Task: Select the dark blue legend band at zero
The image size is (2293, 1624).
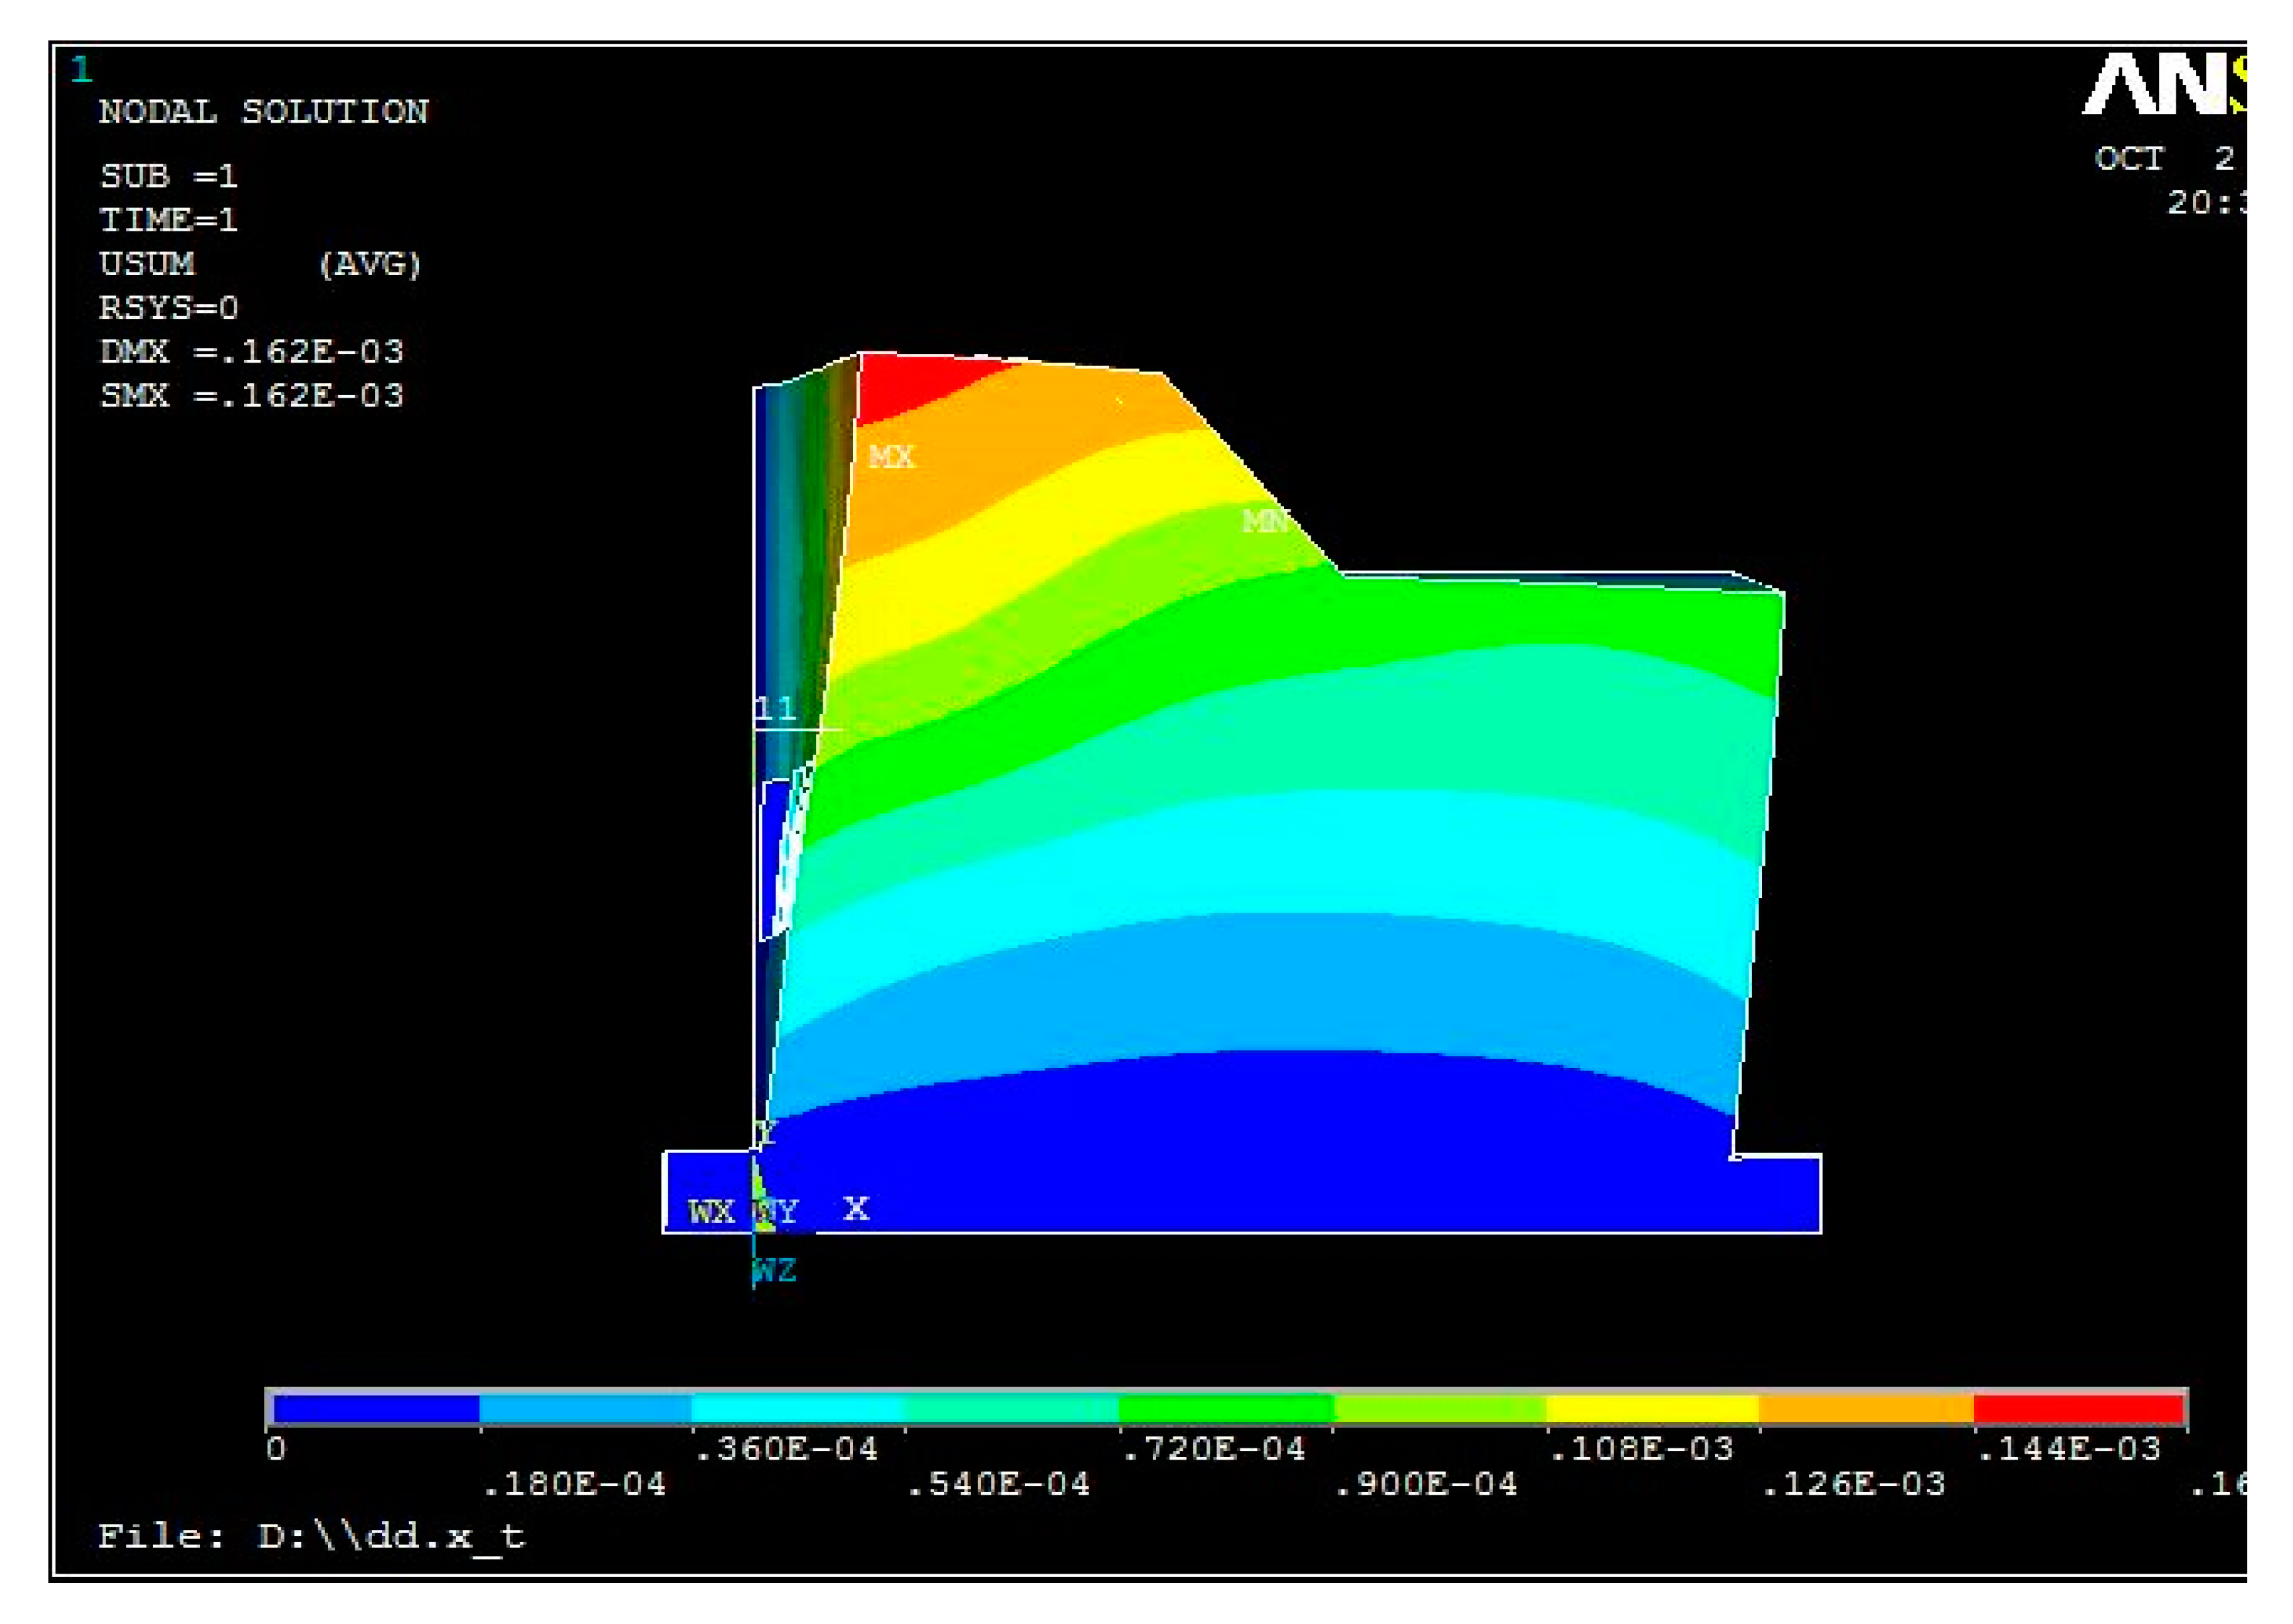Action: click(x=376, y=1409)
